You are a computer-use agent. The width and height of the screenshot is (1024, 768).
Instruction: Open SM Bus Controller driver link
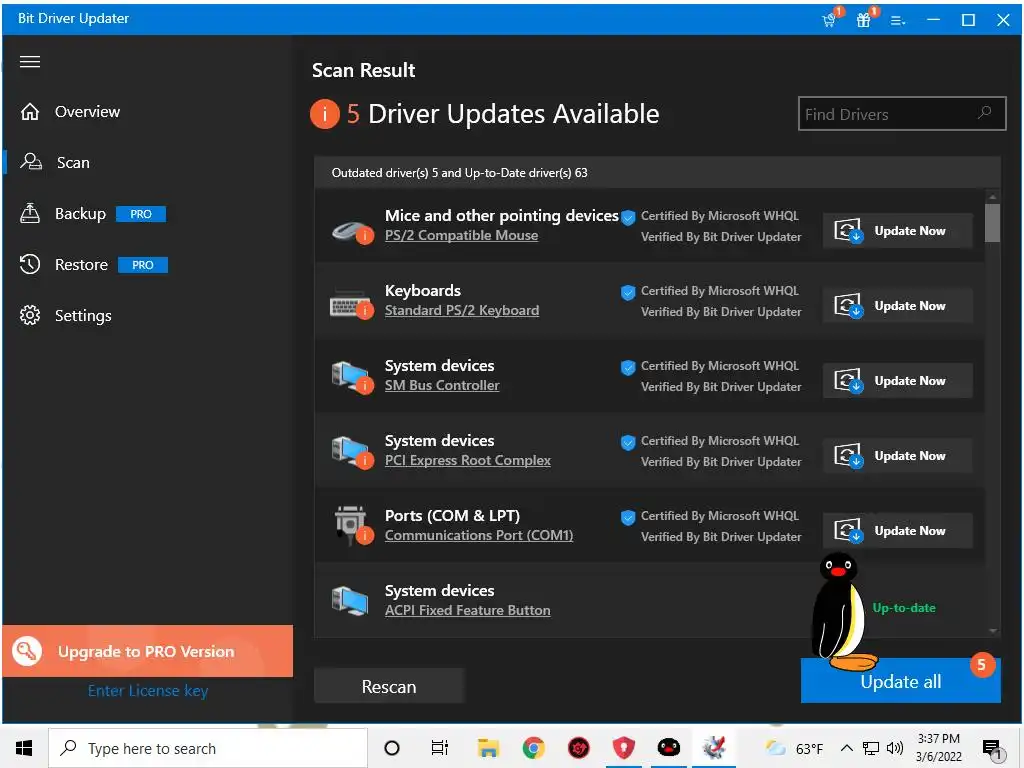(x=442, y=386)
